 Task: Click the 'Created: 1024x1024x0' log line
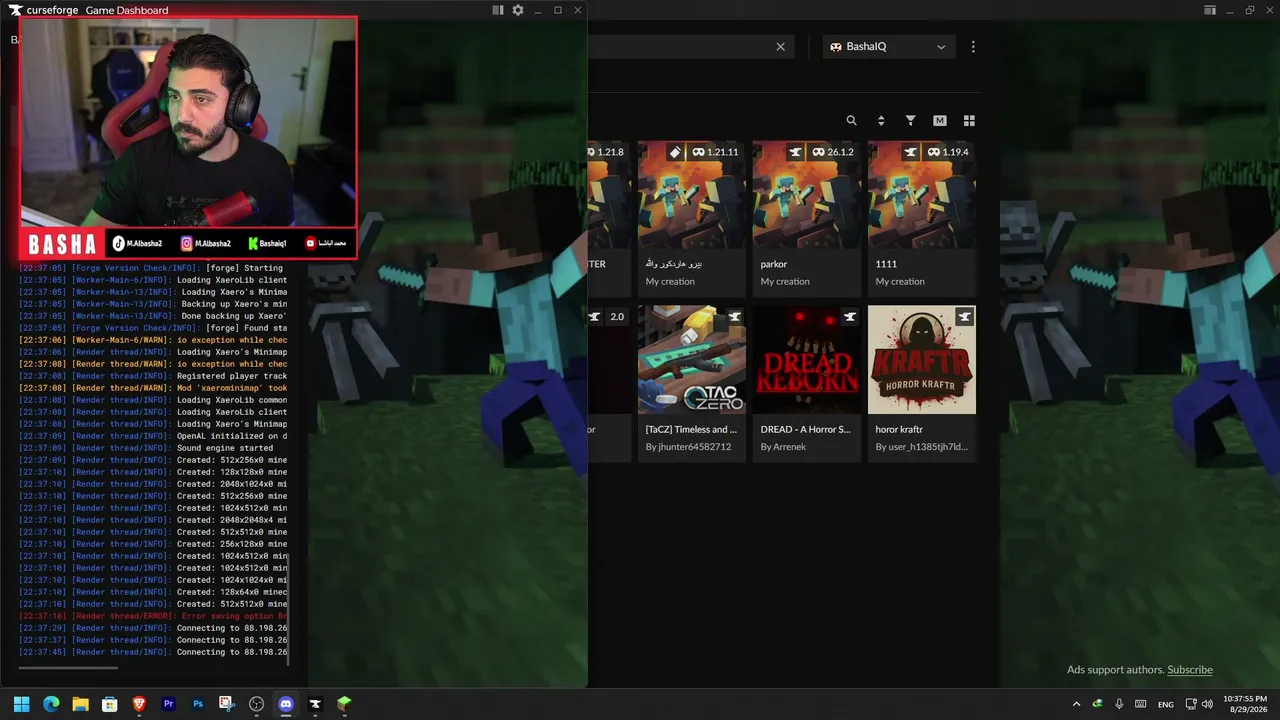(153, 580)
